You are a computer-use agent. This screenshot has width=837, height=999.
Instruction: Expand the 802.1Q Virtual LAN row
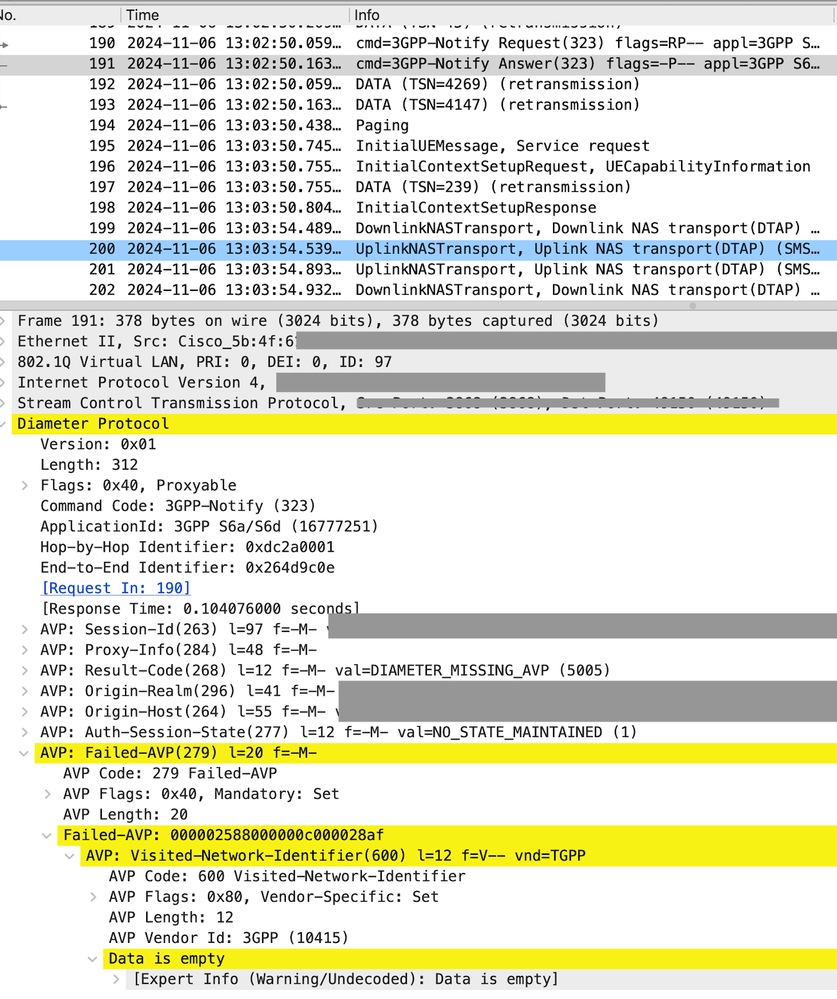click(x=3, y=362)
